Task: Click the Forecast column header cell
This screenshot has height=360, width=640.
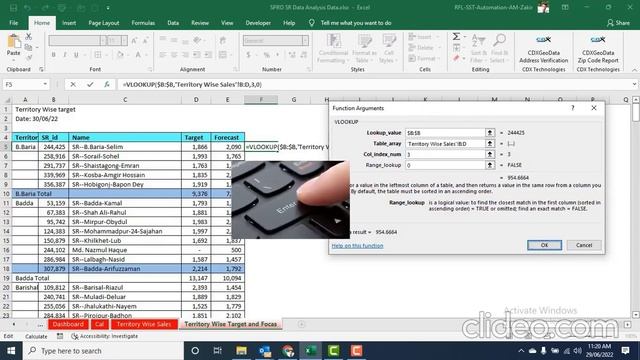Action: [227, 138]
